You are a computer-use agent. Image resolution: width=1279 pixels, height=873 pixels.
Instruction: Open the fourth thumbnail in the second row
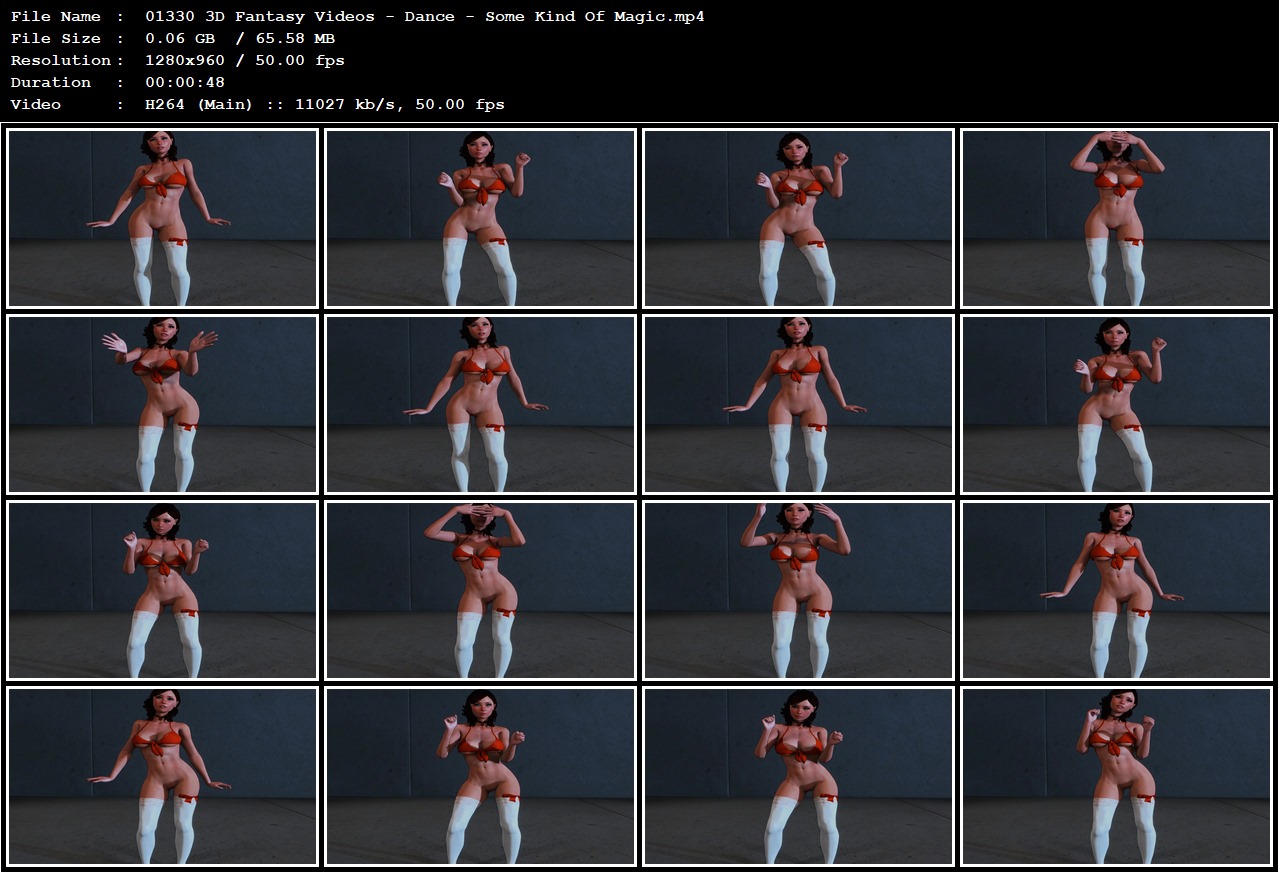[x=1116, y=404]
